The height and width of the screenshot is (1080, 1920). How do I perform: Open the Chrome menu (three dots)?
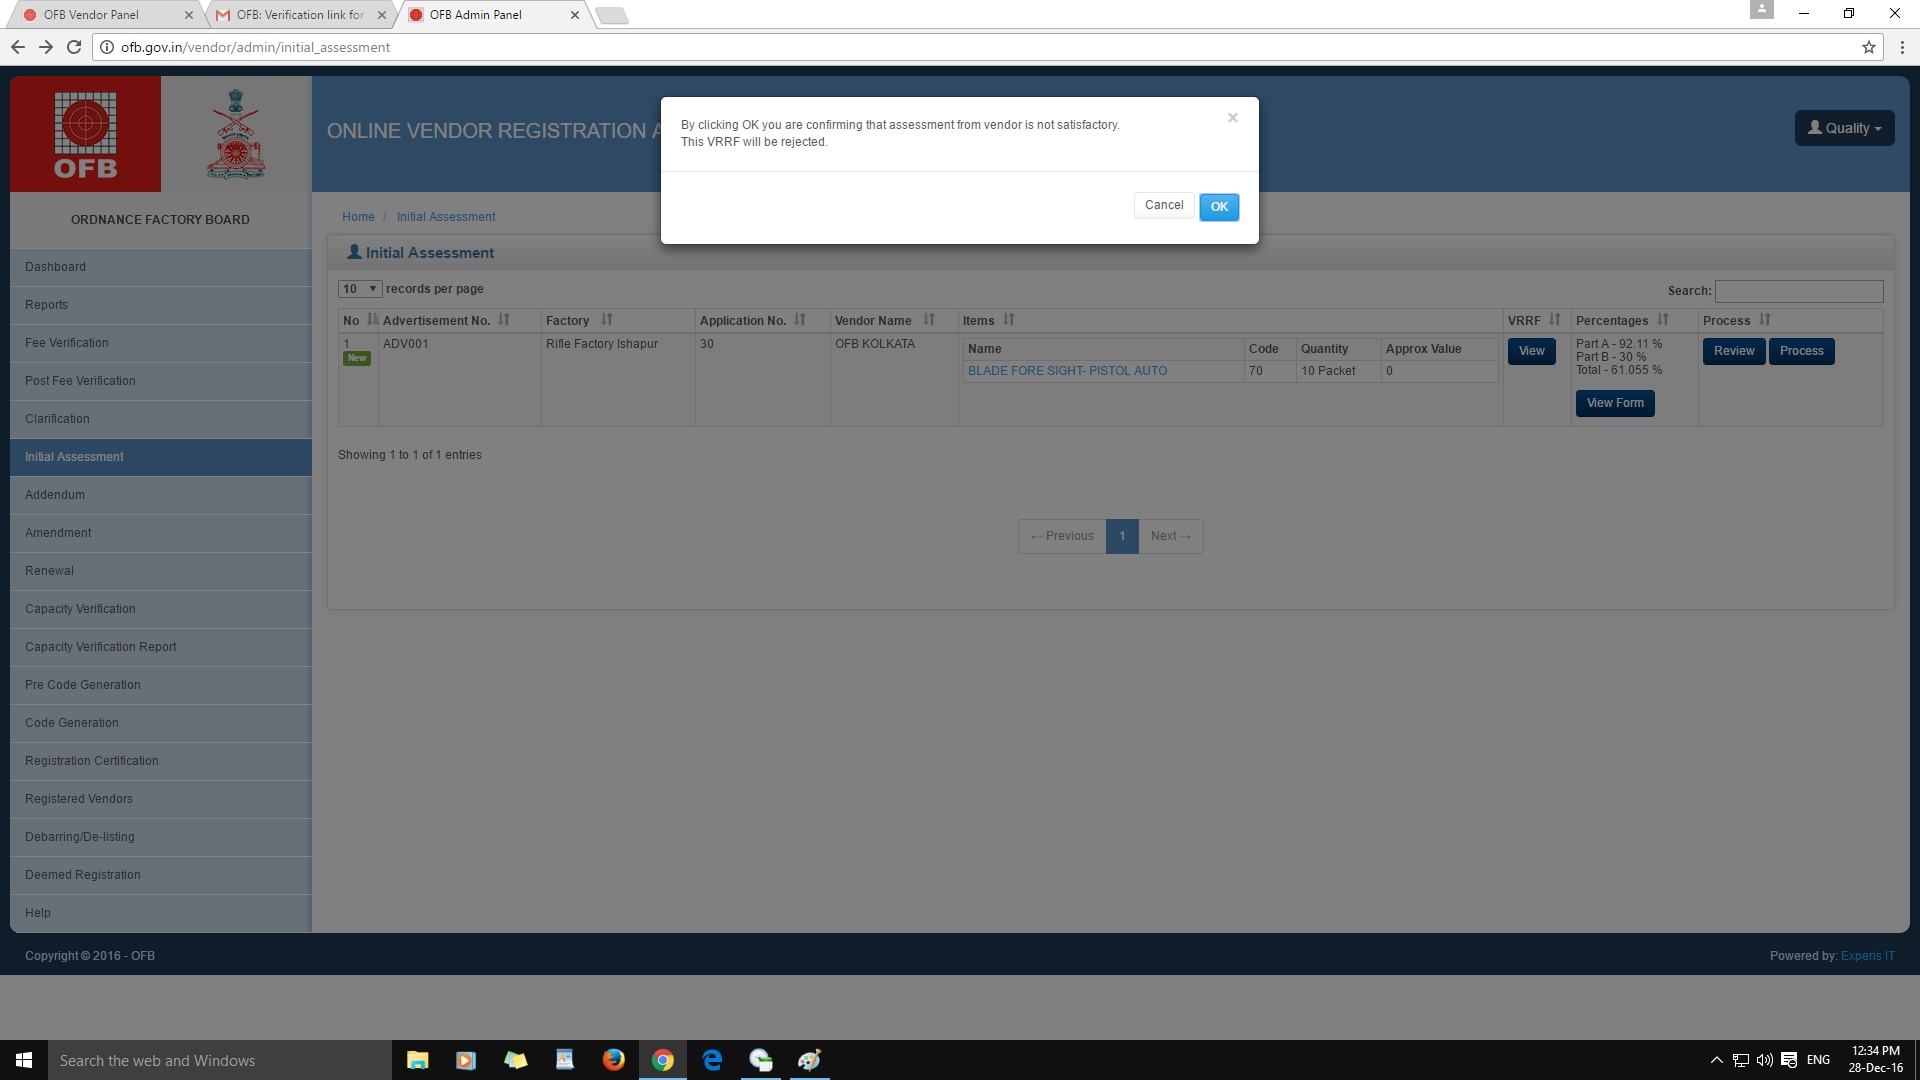tap(1902, 47)
